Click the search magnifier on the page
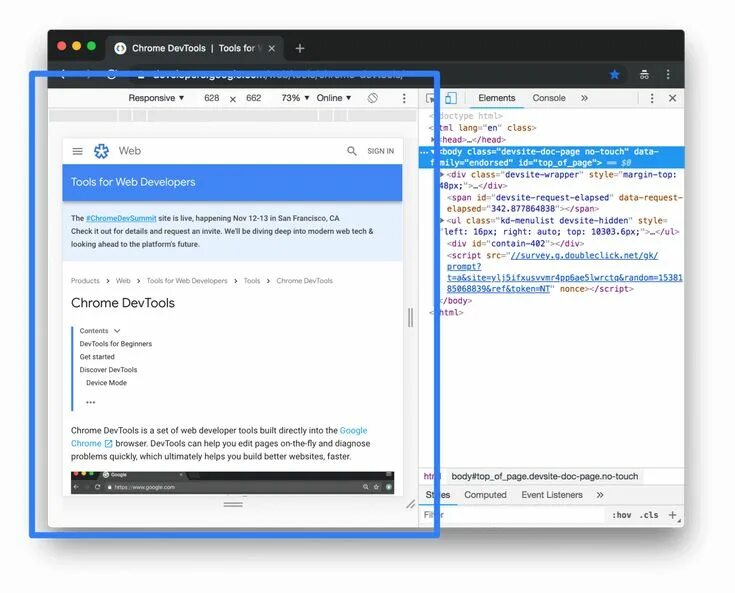735x593 pixels. click(x=352, y=151)
